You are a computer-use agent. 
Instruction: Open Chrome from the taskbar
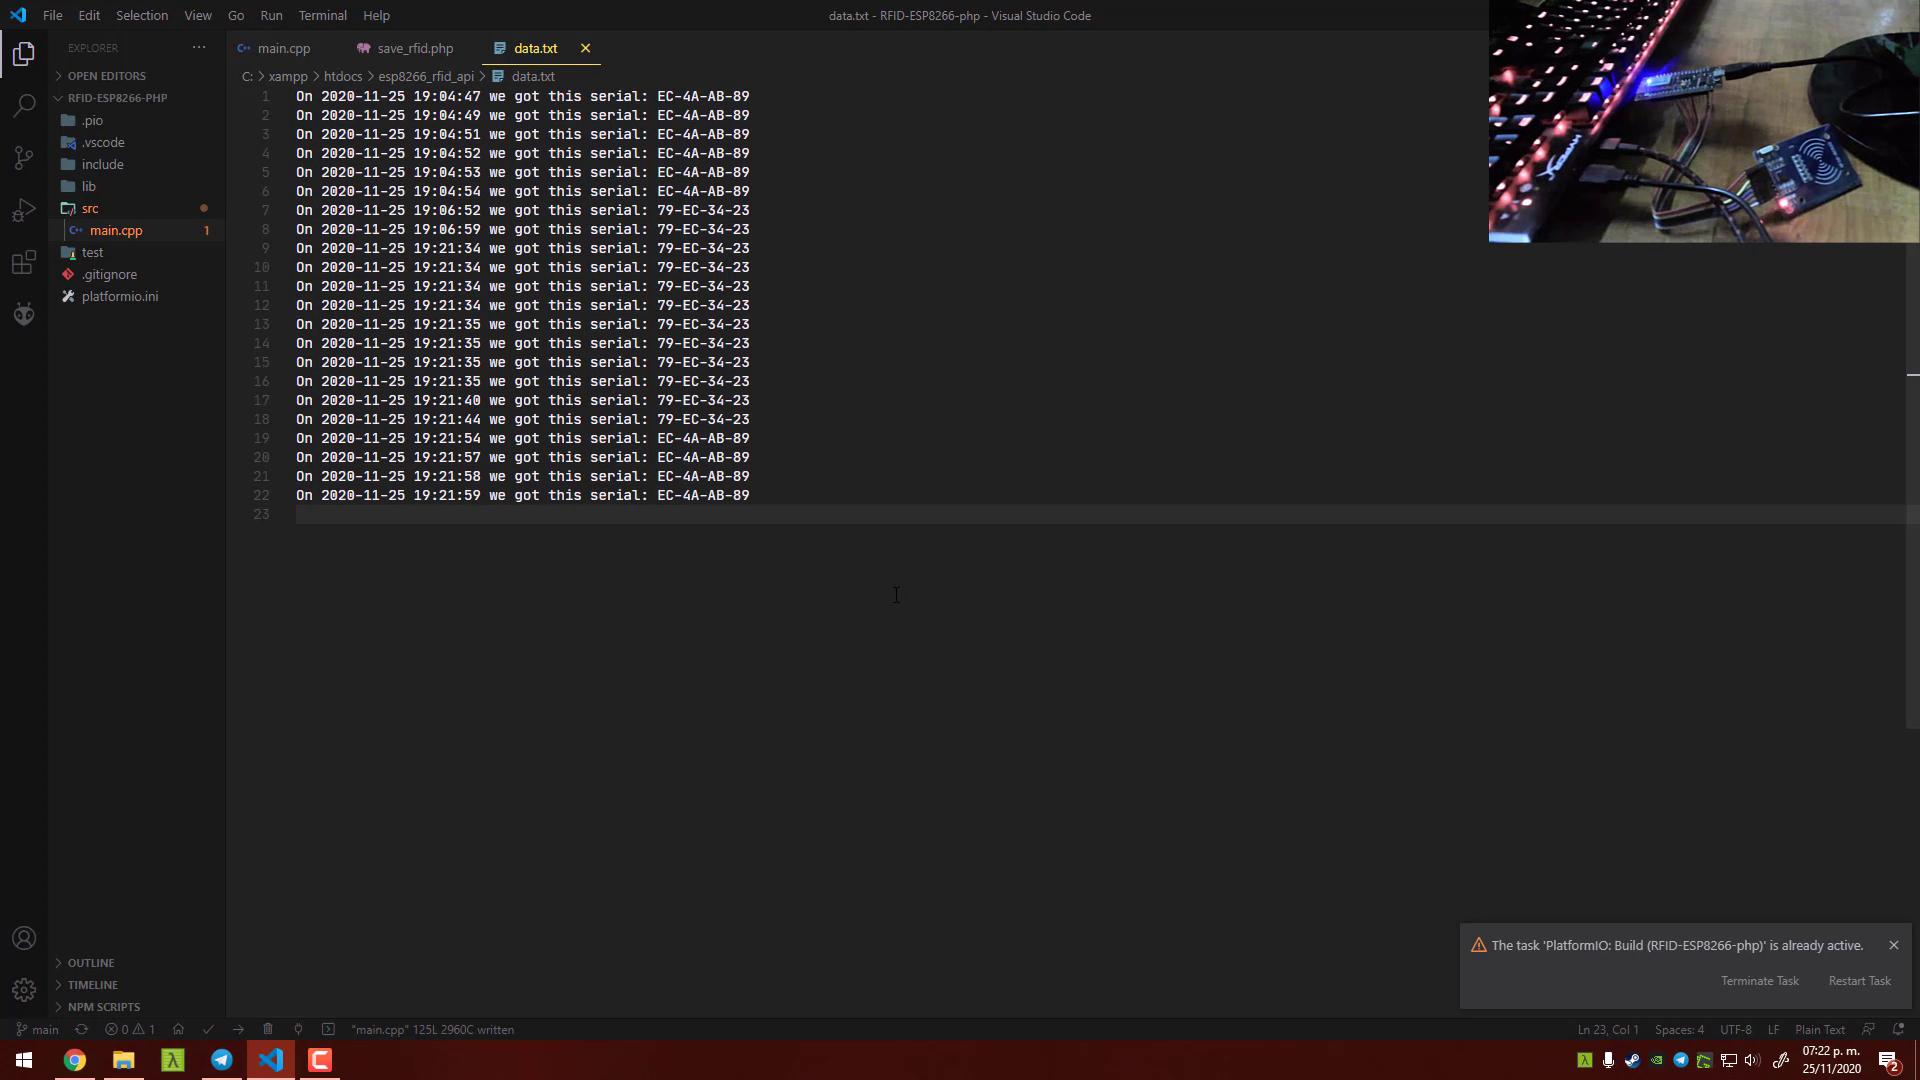click(x=75, y=1060)
